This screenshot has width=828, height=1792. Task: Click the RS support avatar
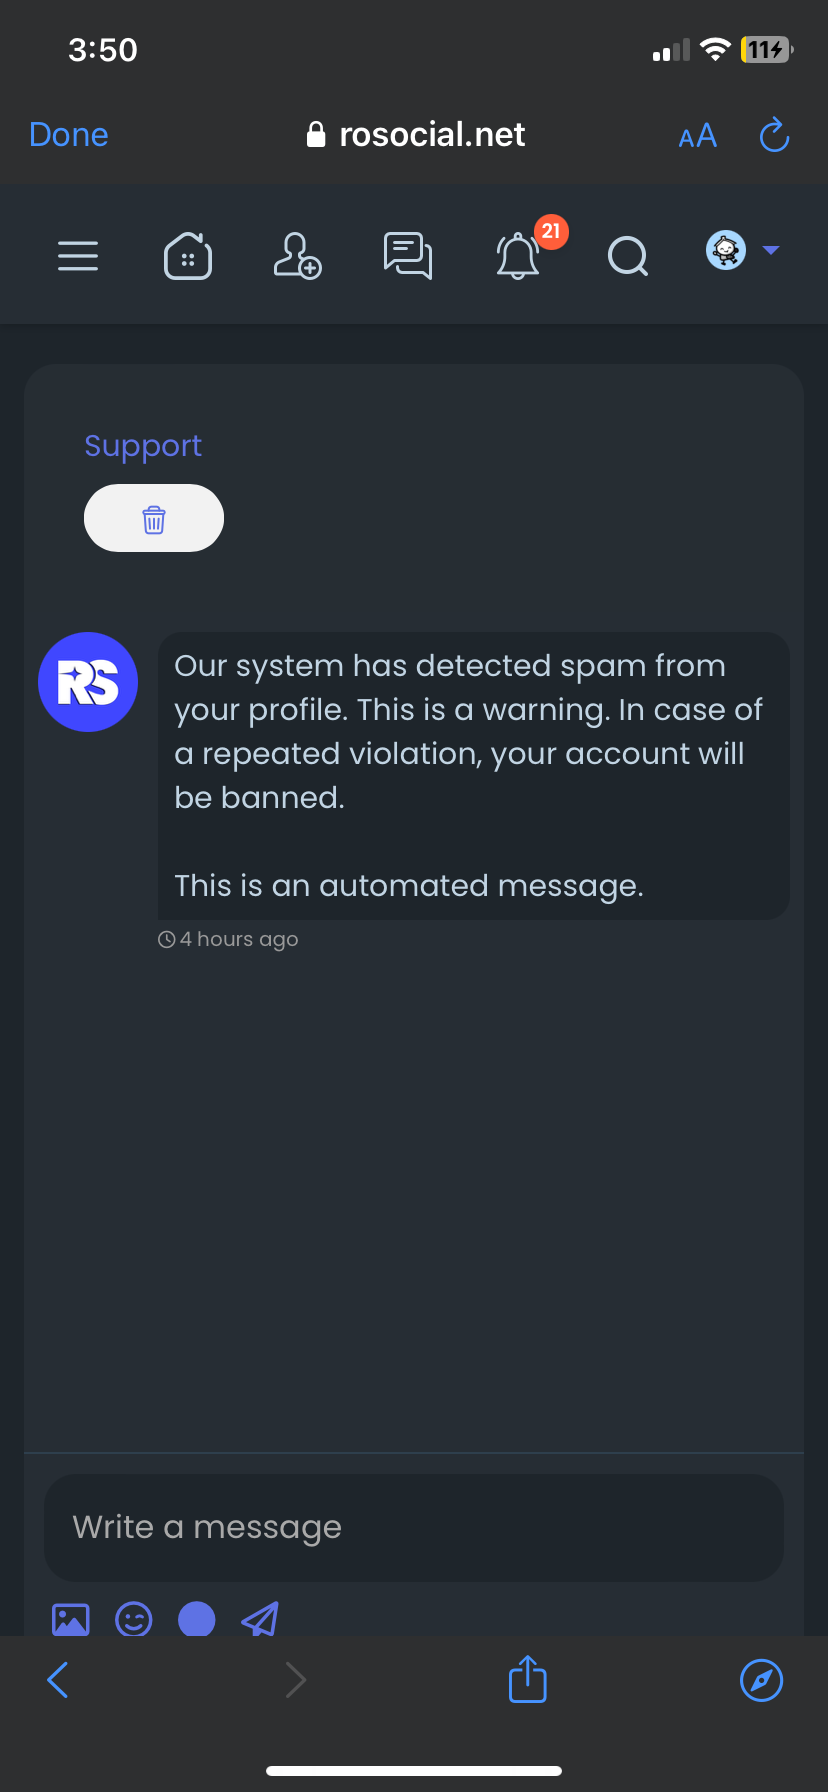[88, 682]
